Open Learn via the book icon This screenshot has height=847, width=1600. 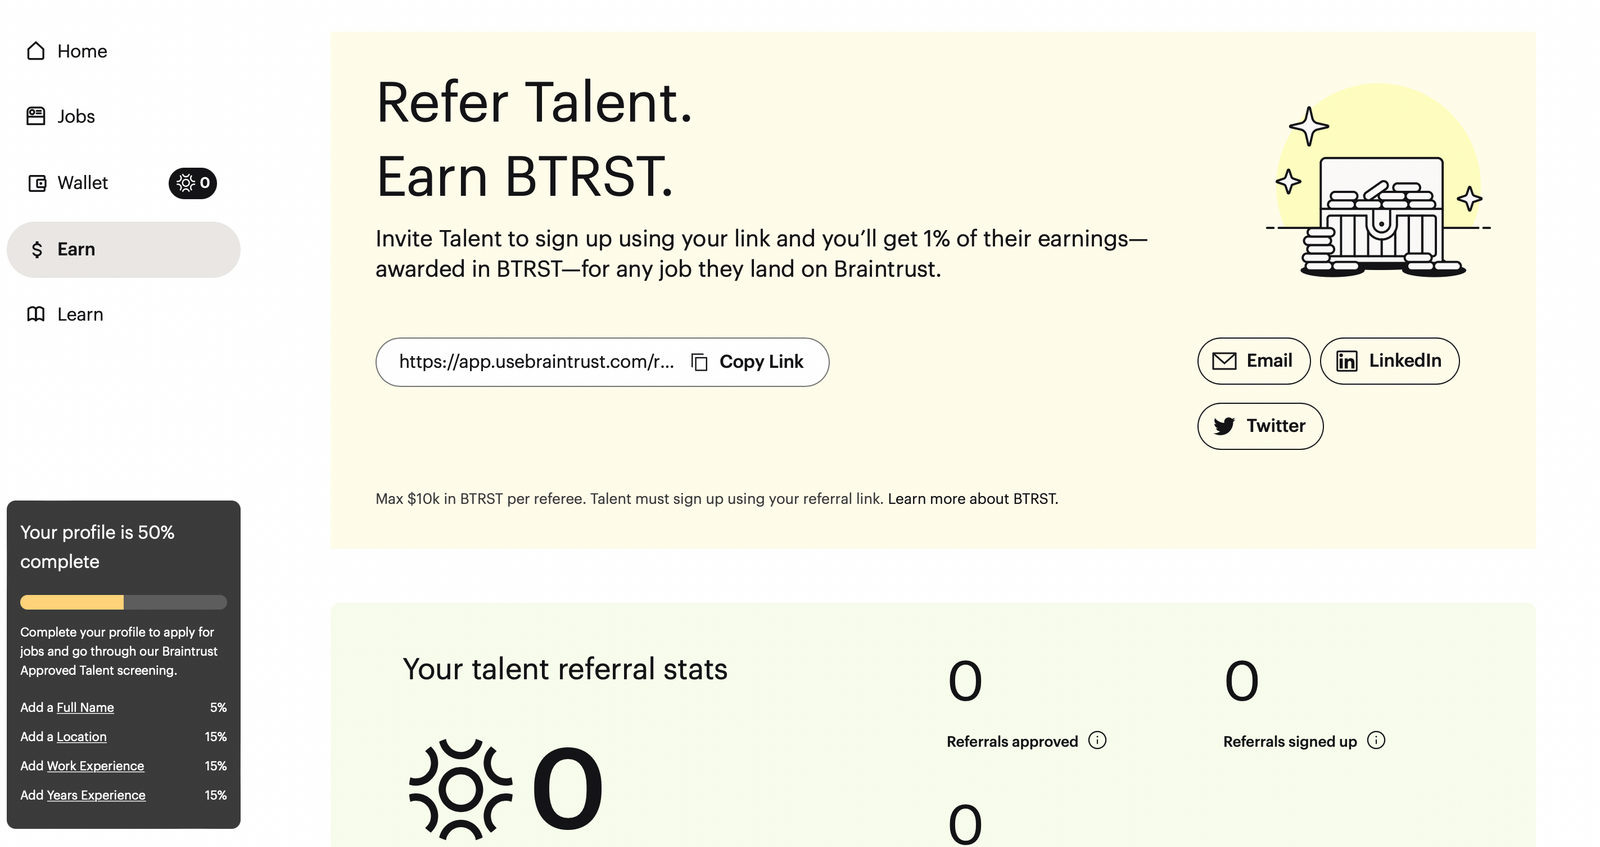(x=36, y=314)
